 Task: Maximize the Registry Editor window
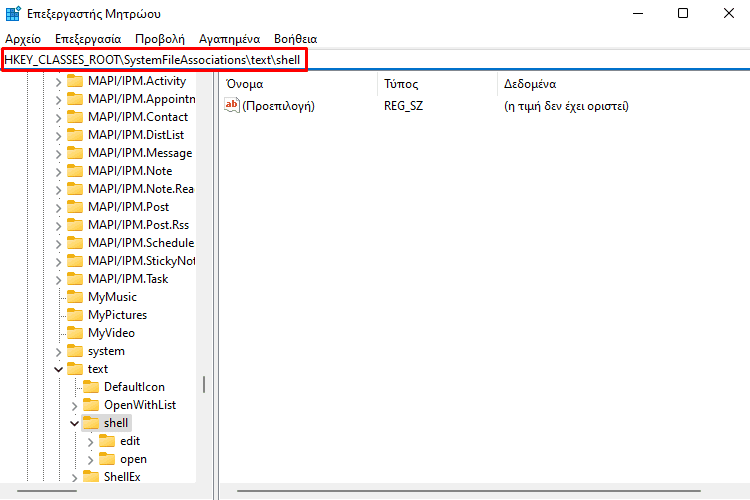tap(683, 13)
